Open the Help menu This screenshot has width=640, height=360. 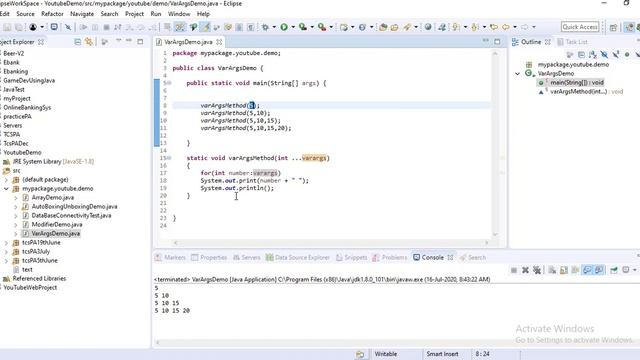click(203, 14)
